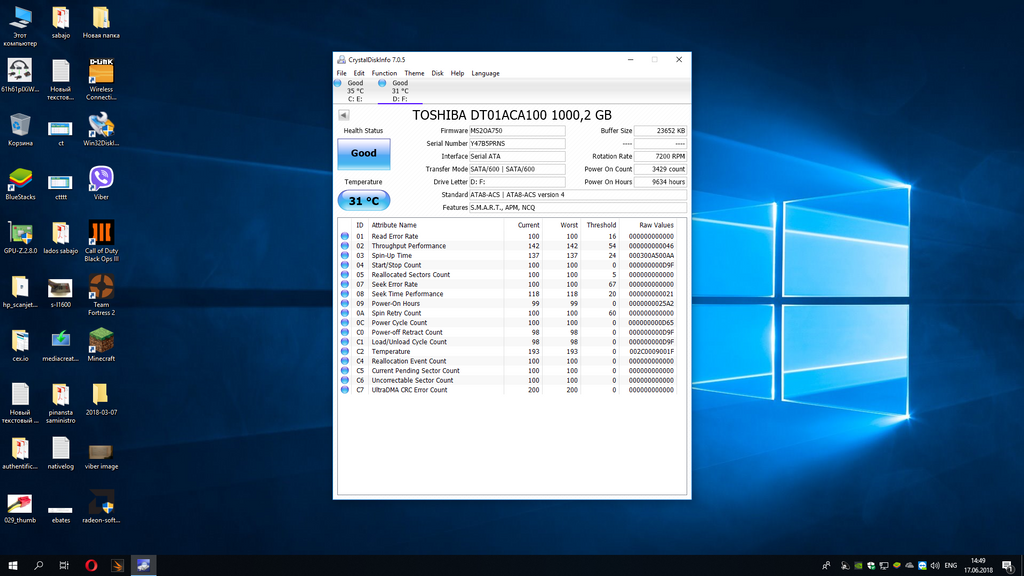The image size is (1024, 576).
Task: Open the Disk menu
Action: (438, 73)
